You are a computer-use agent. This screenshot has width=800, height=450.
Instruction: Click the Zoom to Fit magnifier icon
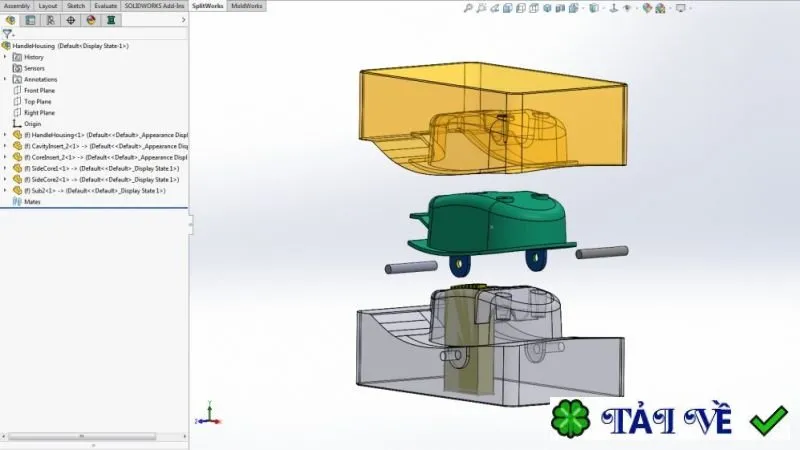pos(467,8)
